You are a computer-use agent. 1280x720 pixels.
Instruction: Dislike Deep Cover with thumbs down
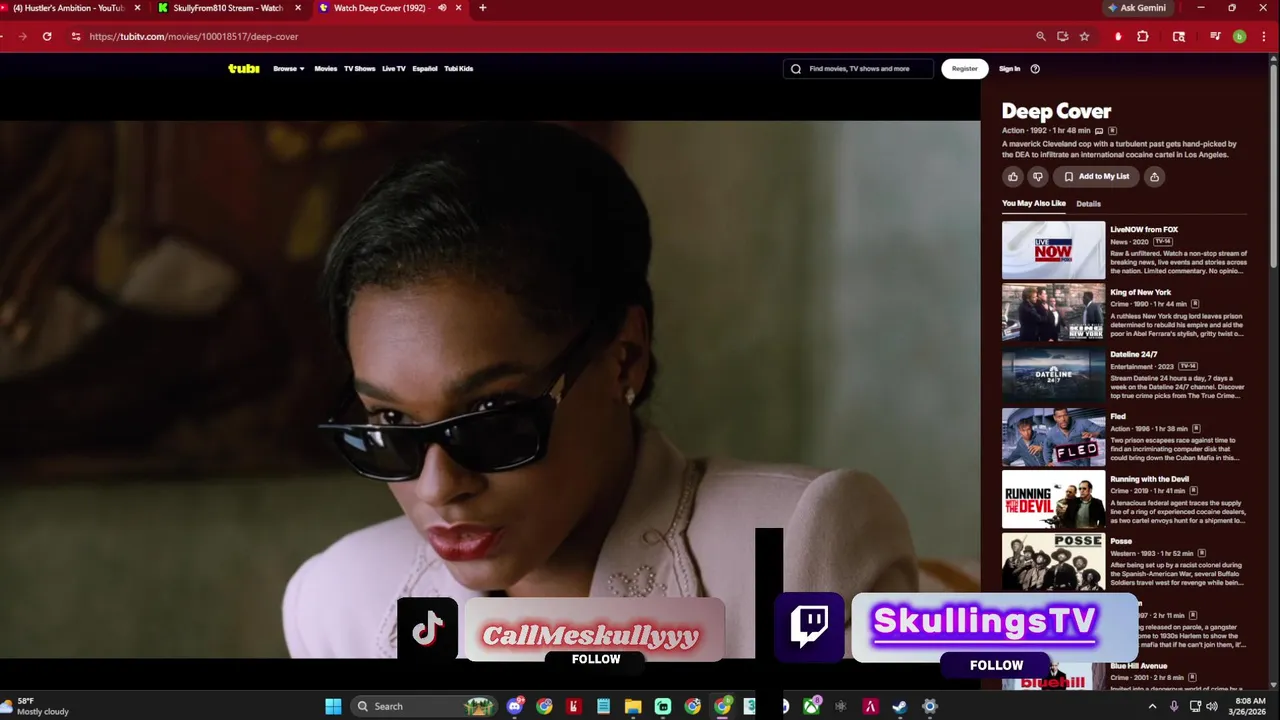pos(1038,177)
